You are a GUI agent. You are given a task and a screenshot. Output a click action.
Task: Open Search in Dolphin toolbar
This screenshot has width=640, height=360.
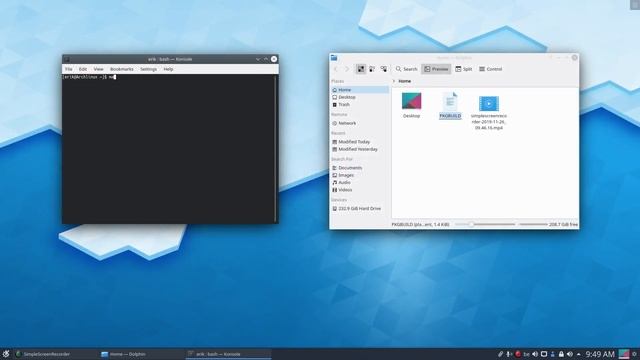coord(406,69)
